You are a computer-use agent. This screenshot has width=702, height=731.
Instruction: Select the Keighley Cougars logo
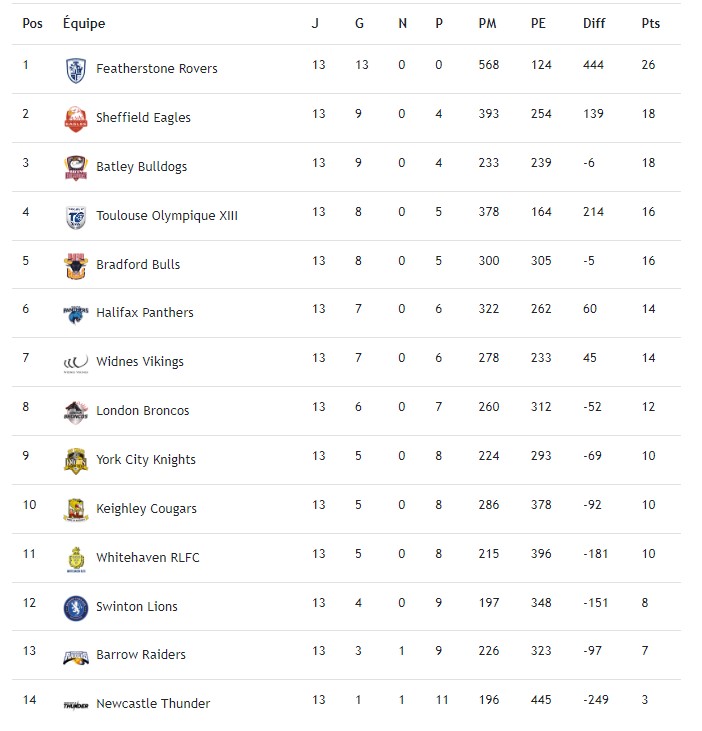76,509
